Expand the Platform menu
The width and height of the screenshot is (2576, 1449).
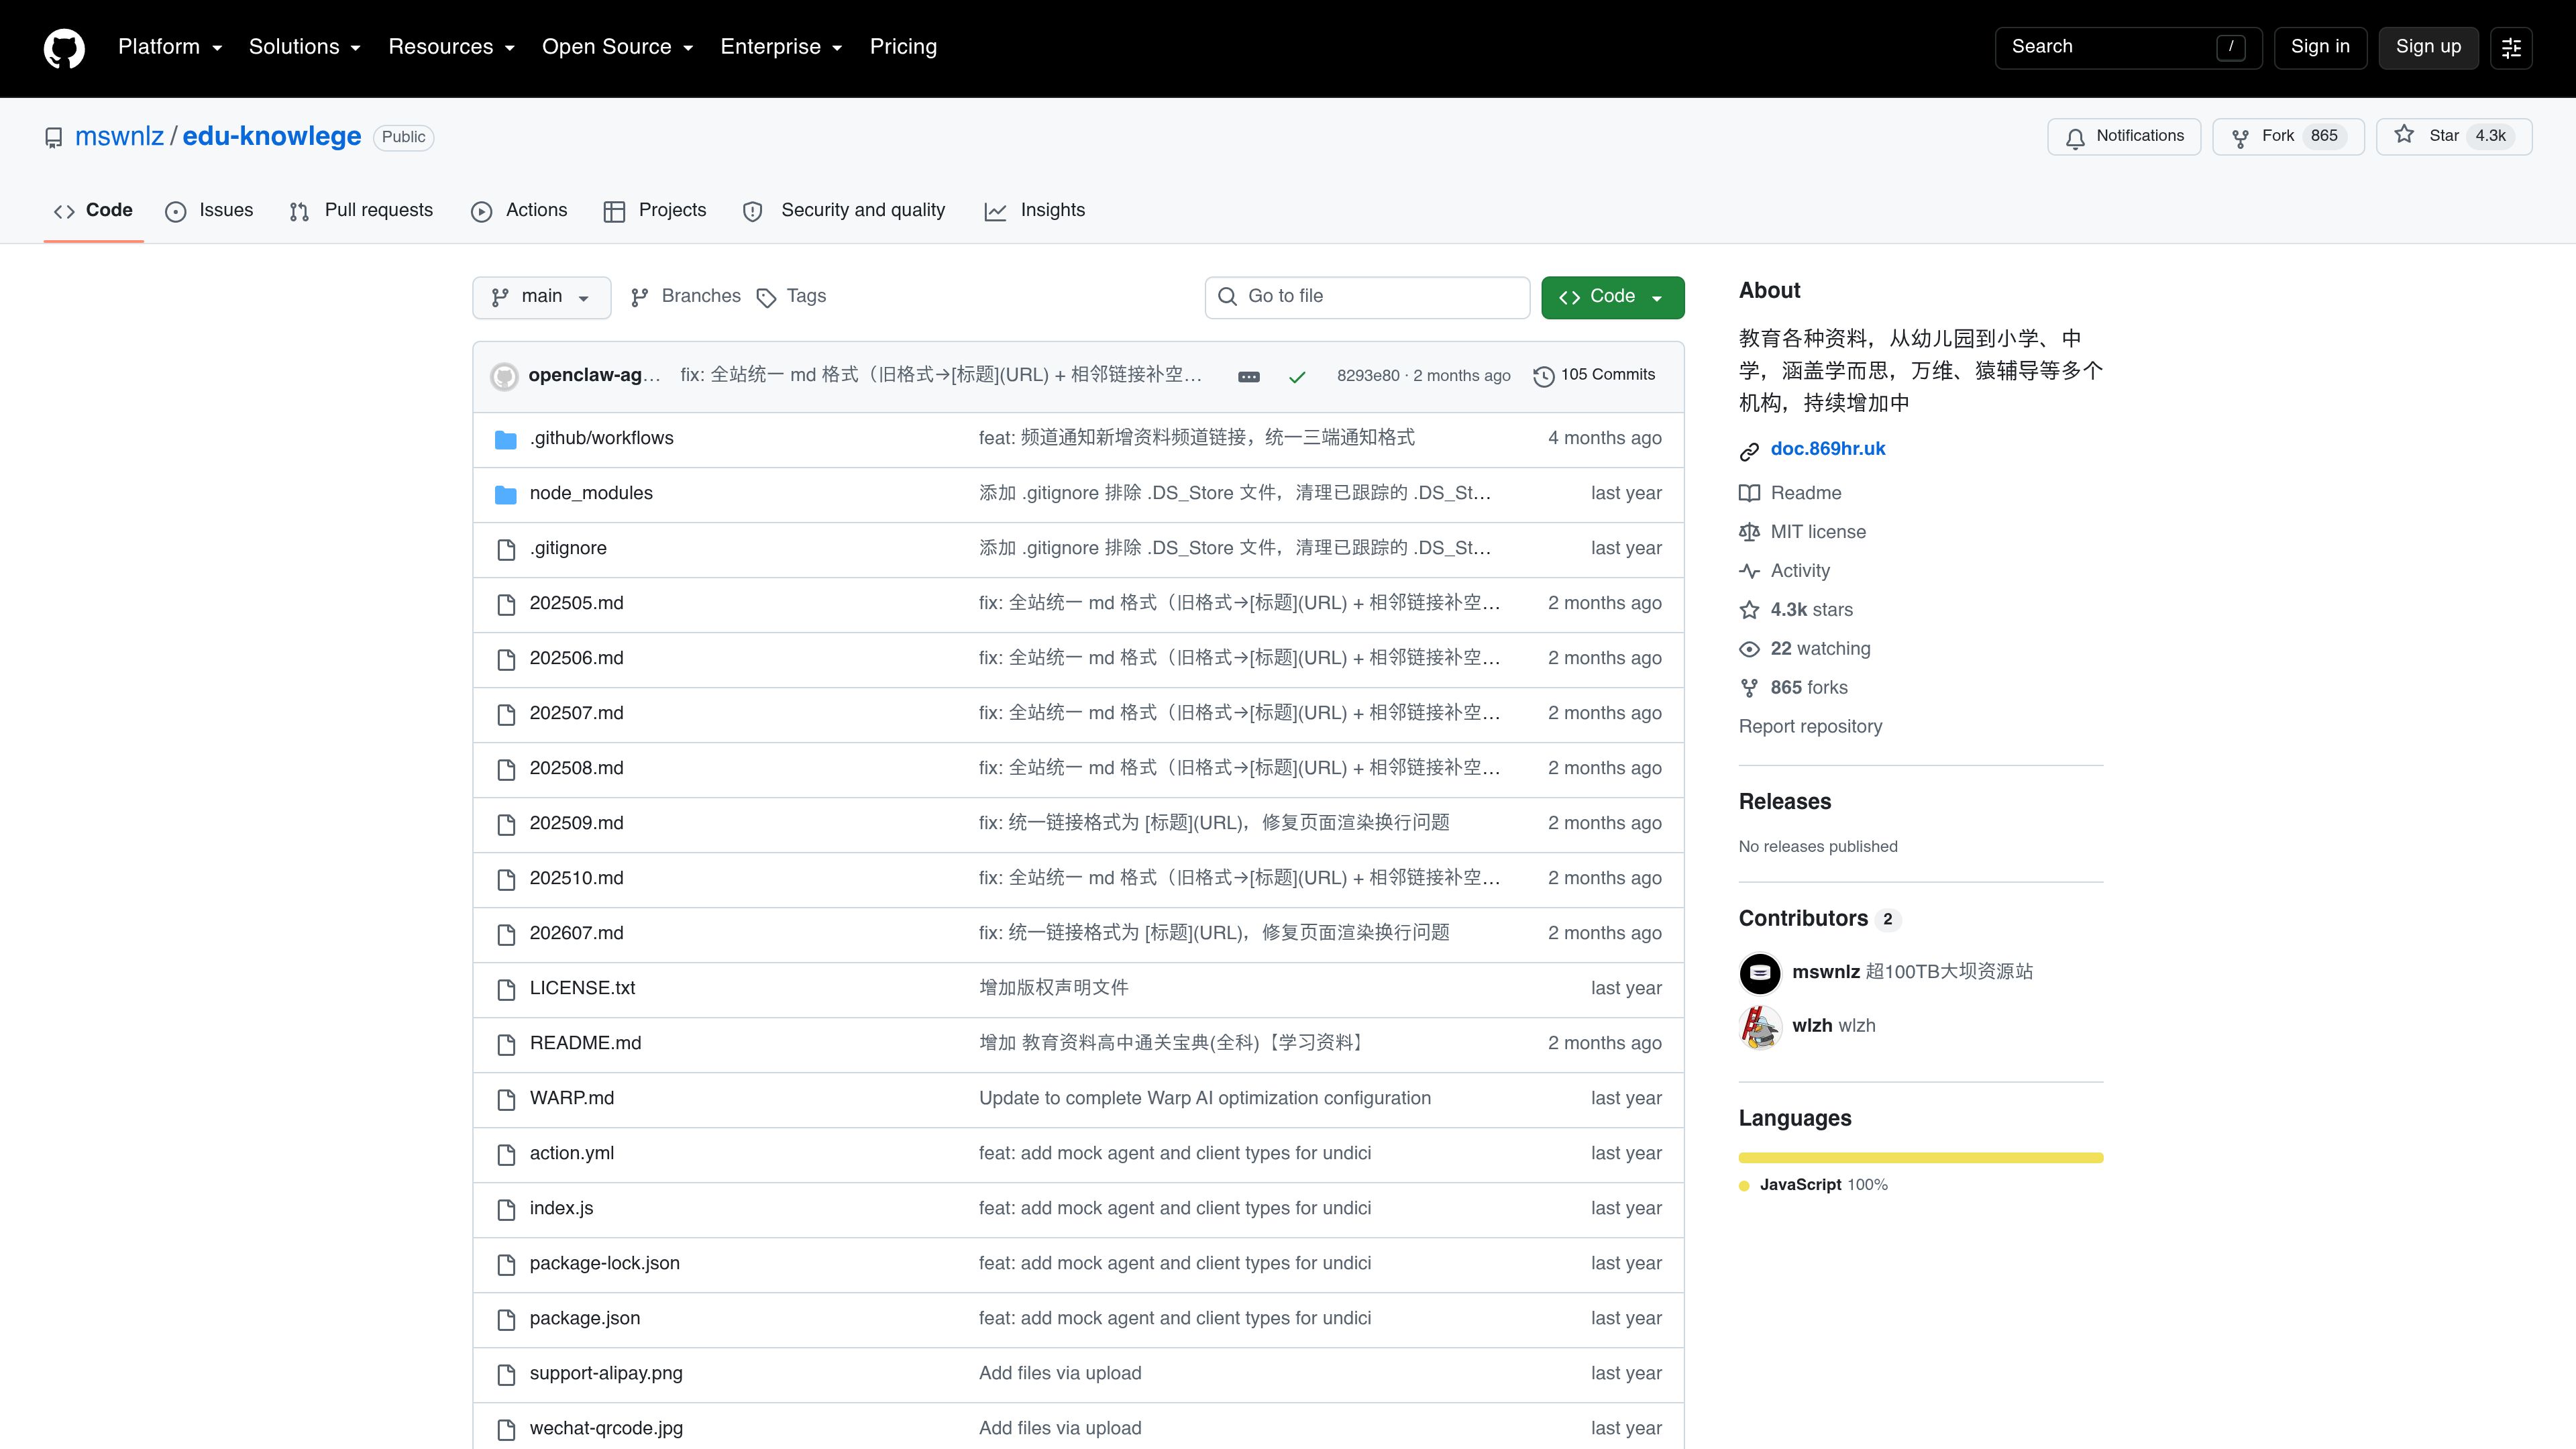point(170,47)
